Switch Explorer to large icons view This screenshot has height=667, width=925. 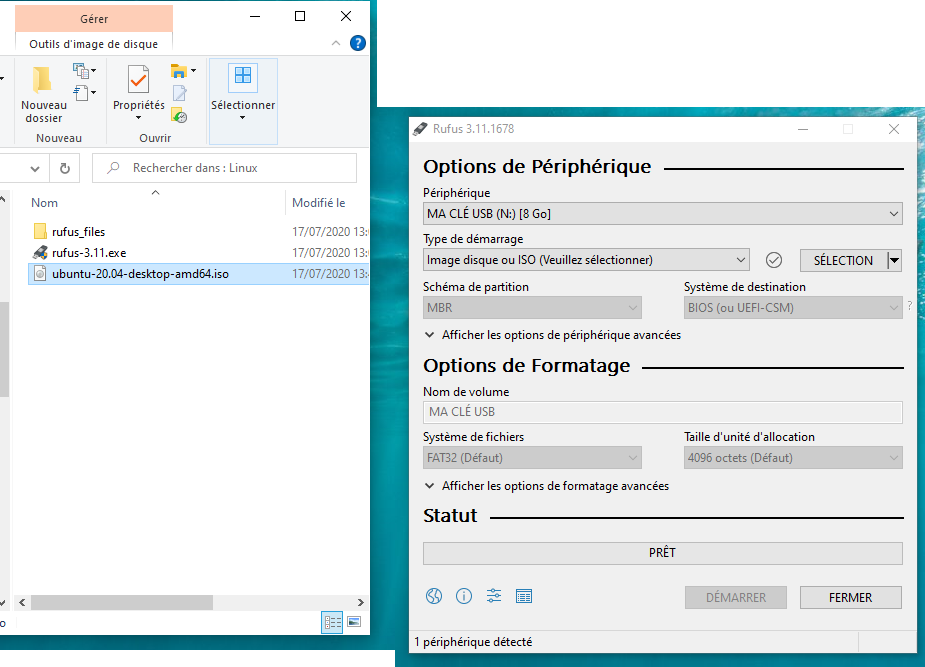point(354,622)
